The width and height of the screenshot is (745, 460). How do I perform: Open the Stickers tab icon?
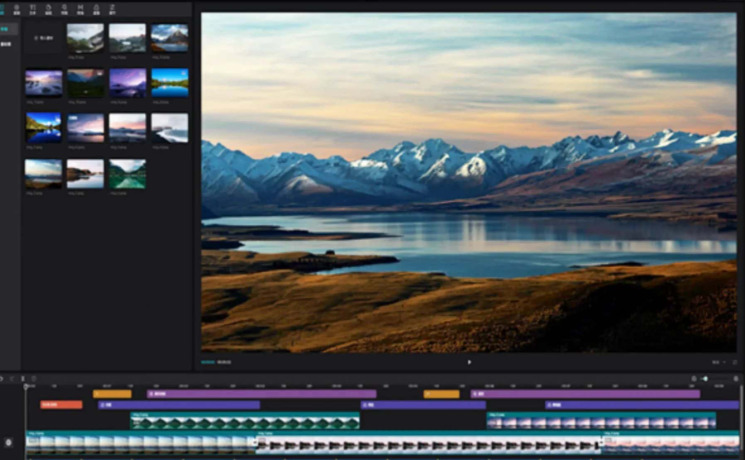tap(48, 9)
